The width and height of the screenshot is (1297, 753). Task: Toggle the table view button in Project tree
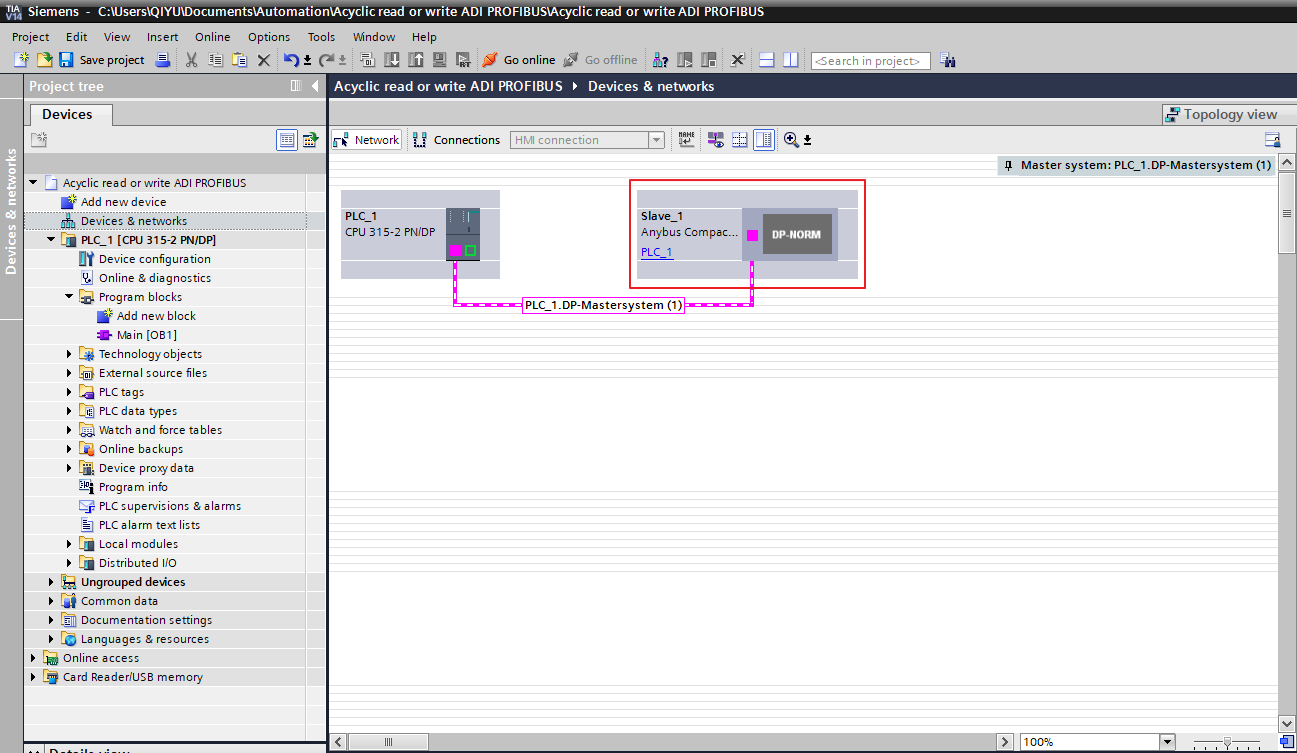pos(287,140)
